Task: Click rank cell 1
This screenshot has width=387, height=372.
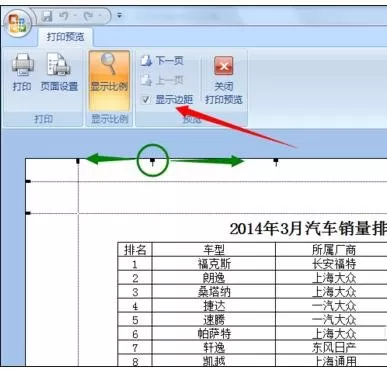Action: (x=135, y=264)
